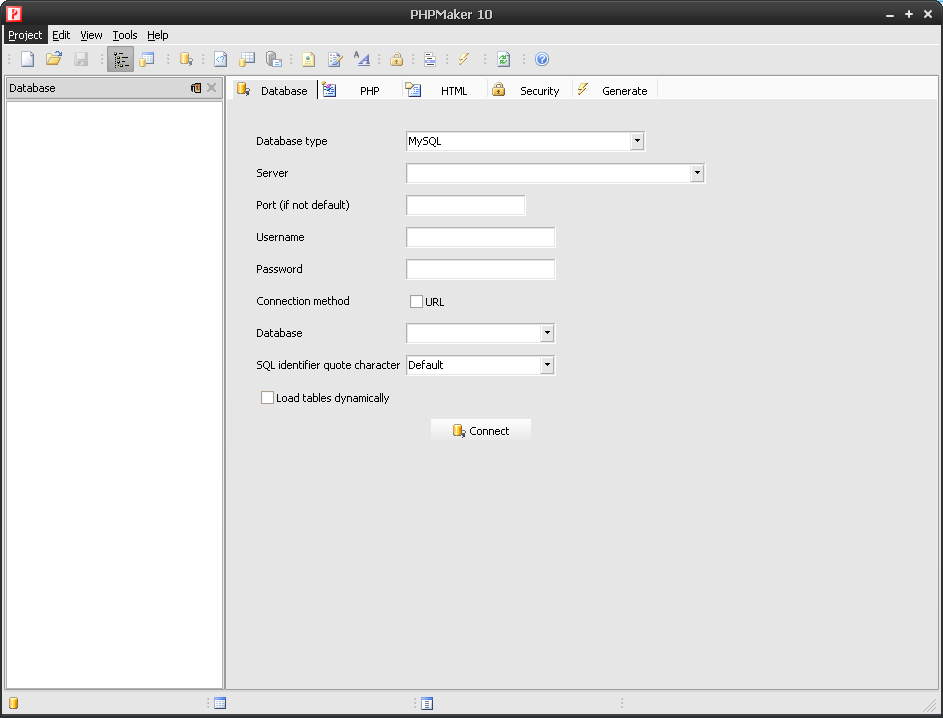Enable the URL connection method checkbox
Viewport: 943px width, 718px height.
click(x=417, y=301)
